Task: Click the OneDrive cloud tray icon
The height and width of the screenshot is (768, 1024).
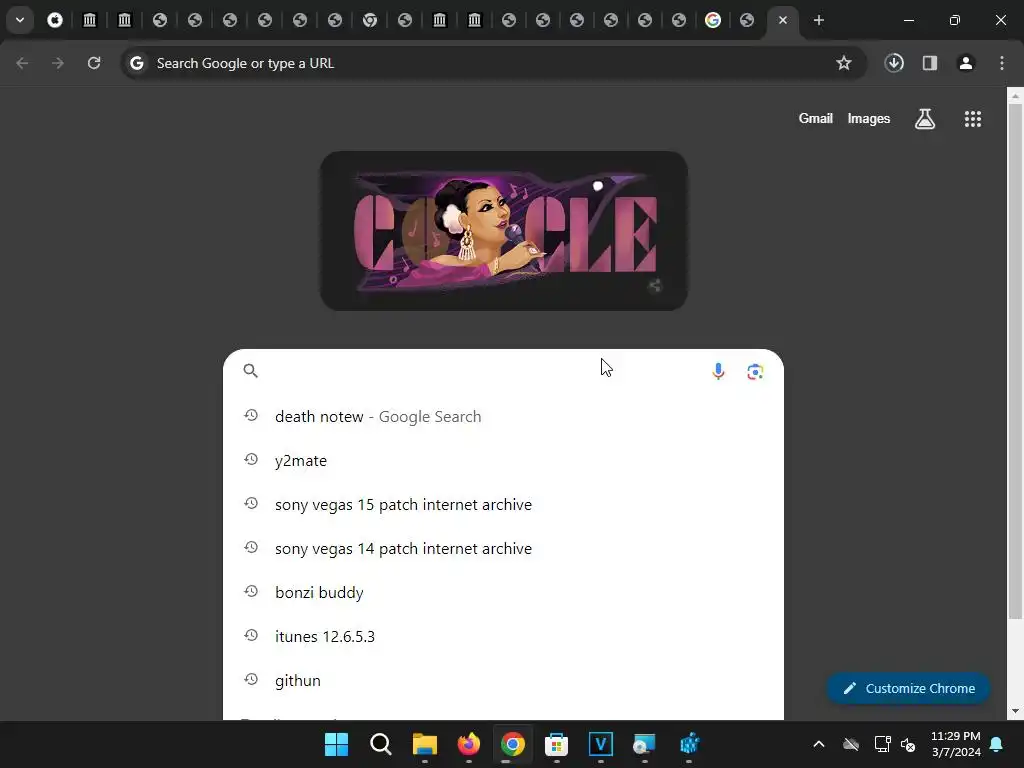Action: 851,744
